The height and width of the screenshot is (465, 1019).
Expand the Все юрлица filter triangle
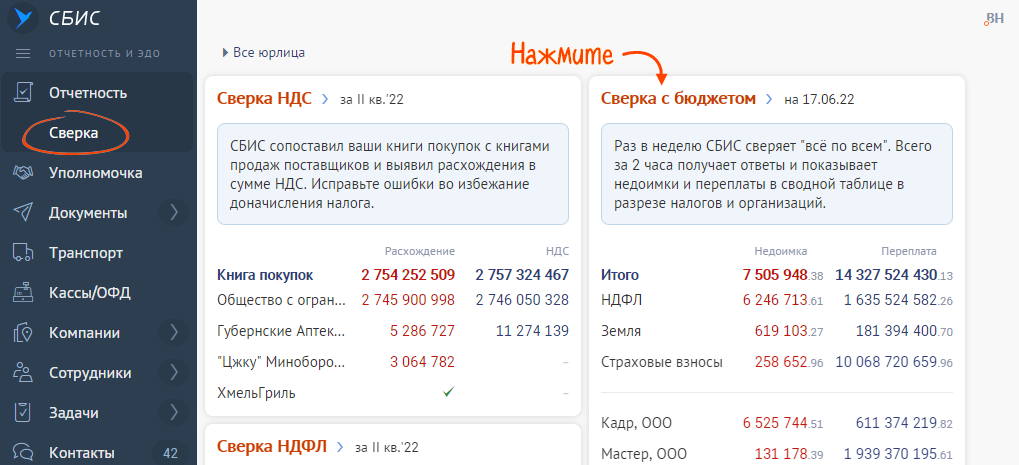pyautogui.click(x=225, y=53)
